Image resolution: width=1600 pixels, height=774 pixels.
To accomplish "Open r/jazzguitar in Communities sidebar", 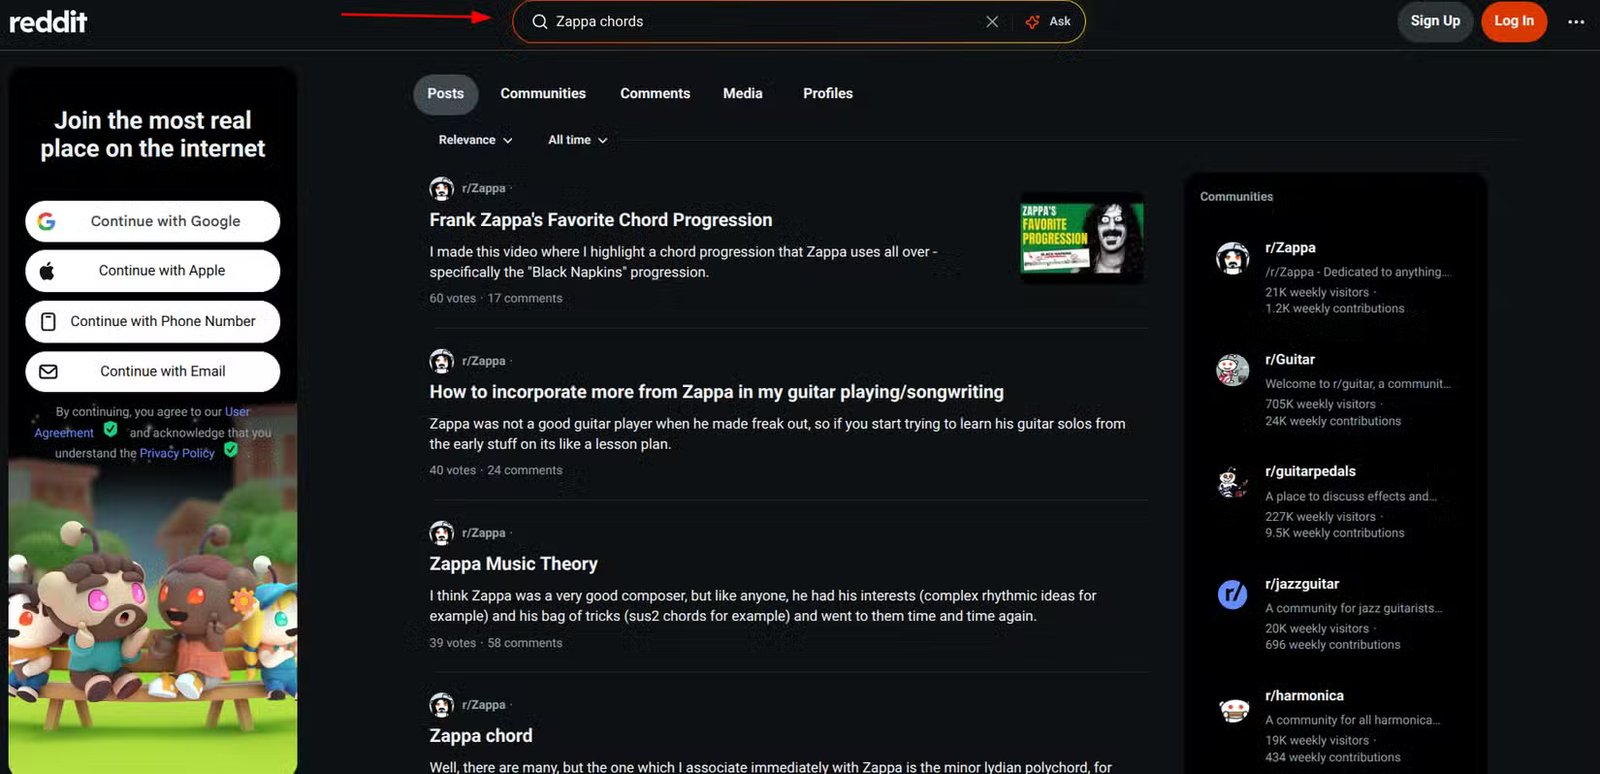I will [x=1302, y=584].
